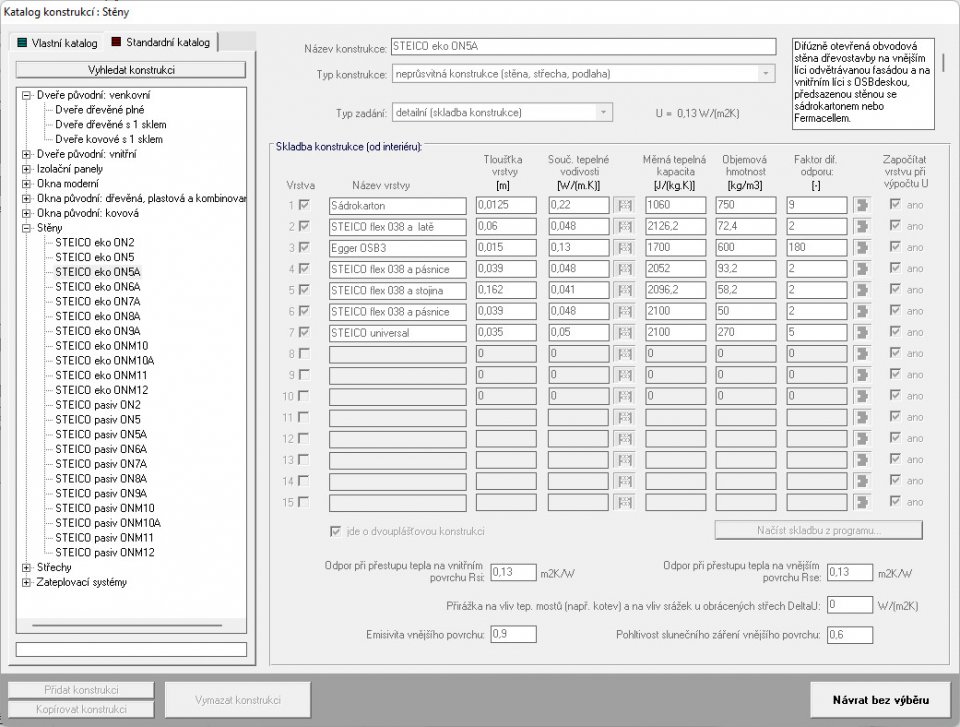Open the Typ konstrukce dropdown
The image size is (960, 727).
[x=765, y=74]
